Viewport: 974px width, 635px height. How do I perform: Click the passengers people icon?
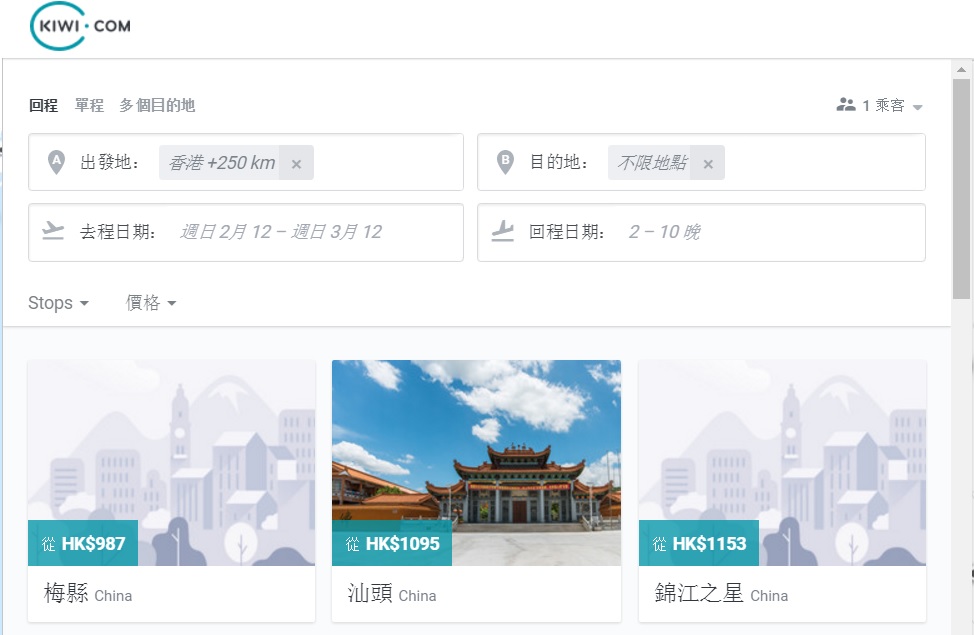click(x=845, y=104)
